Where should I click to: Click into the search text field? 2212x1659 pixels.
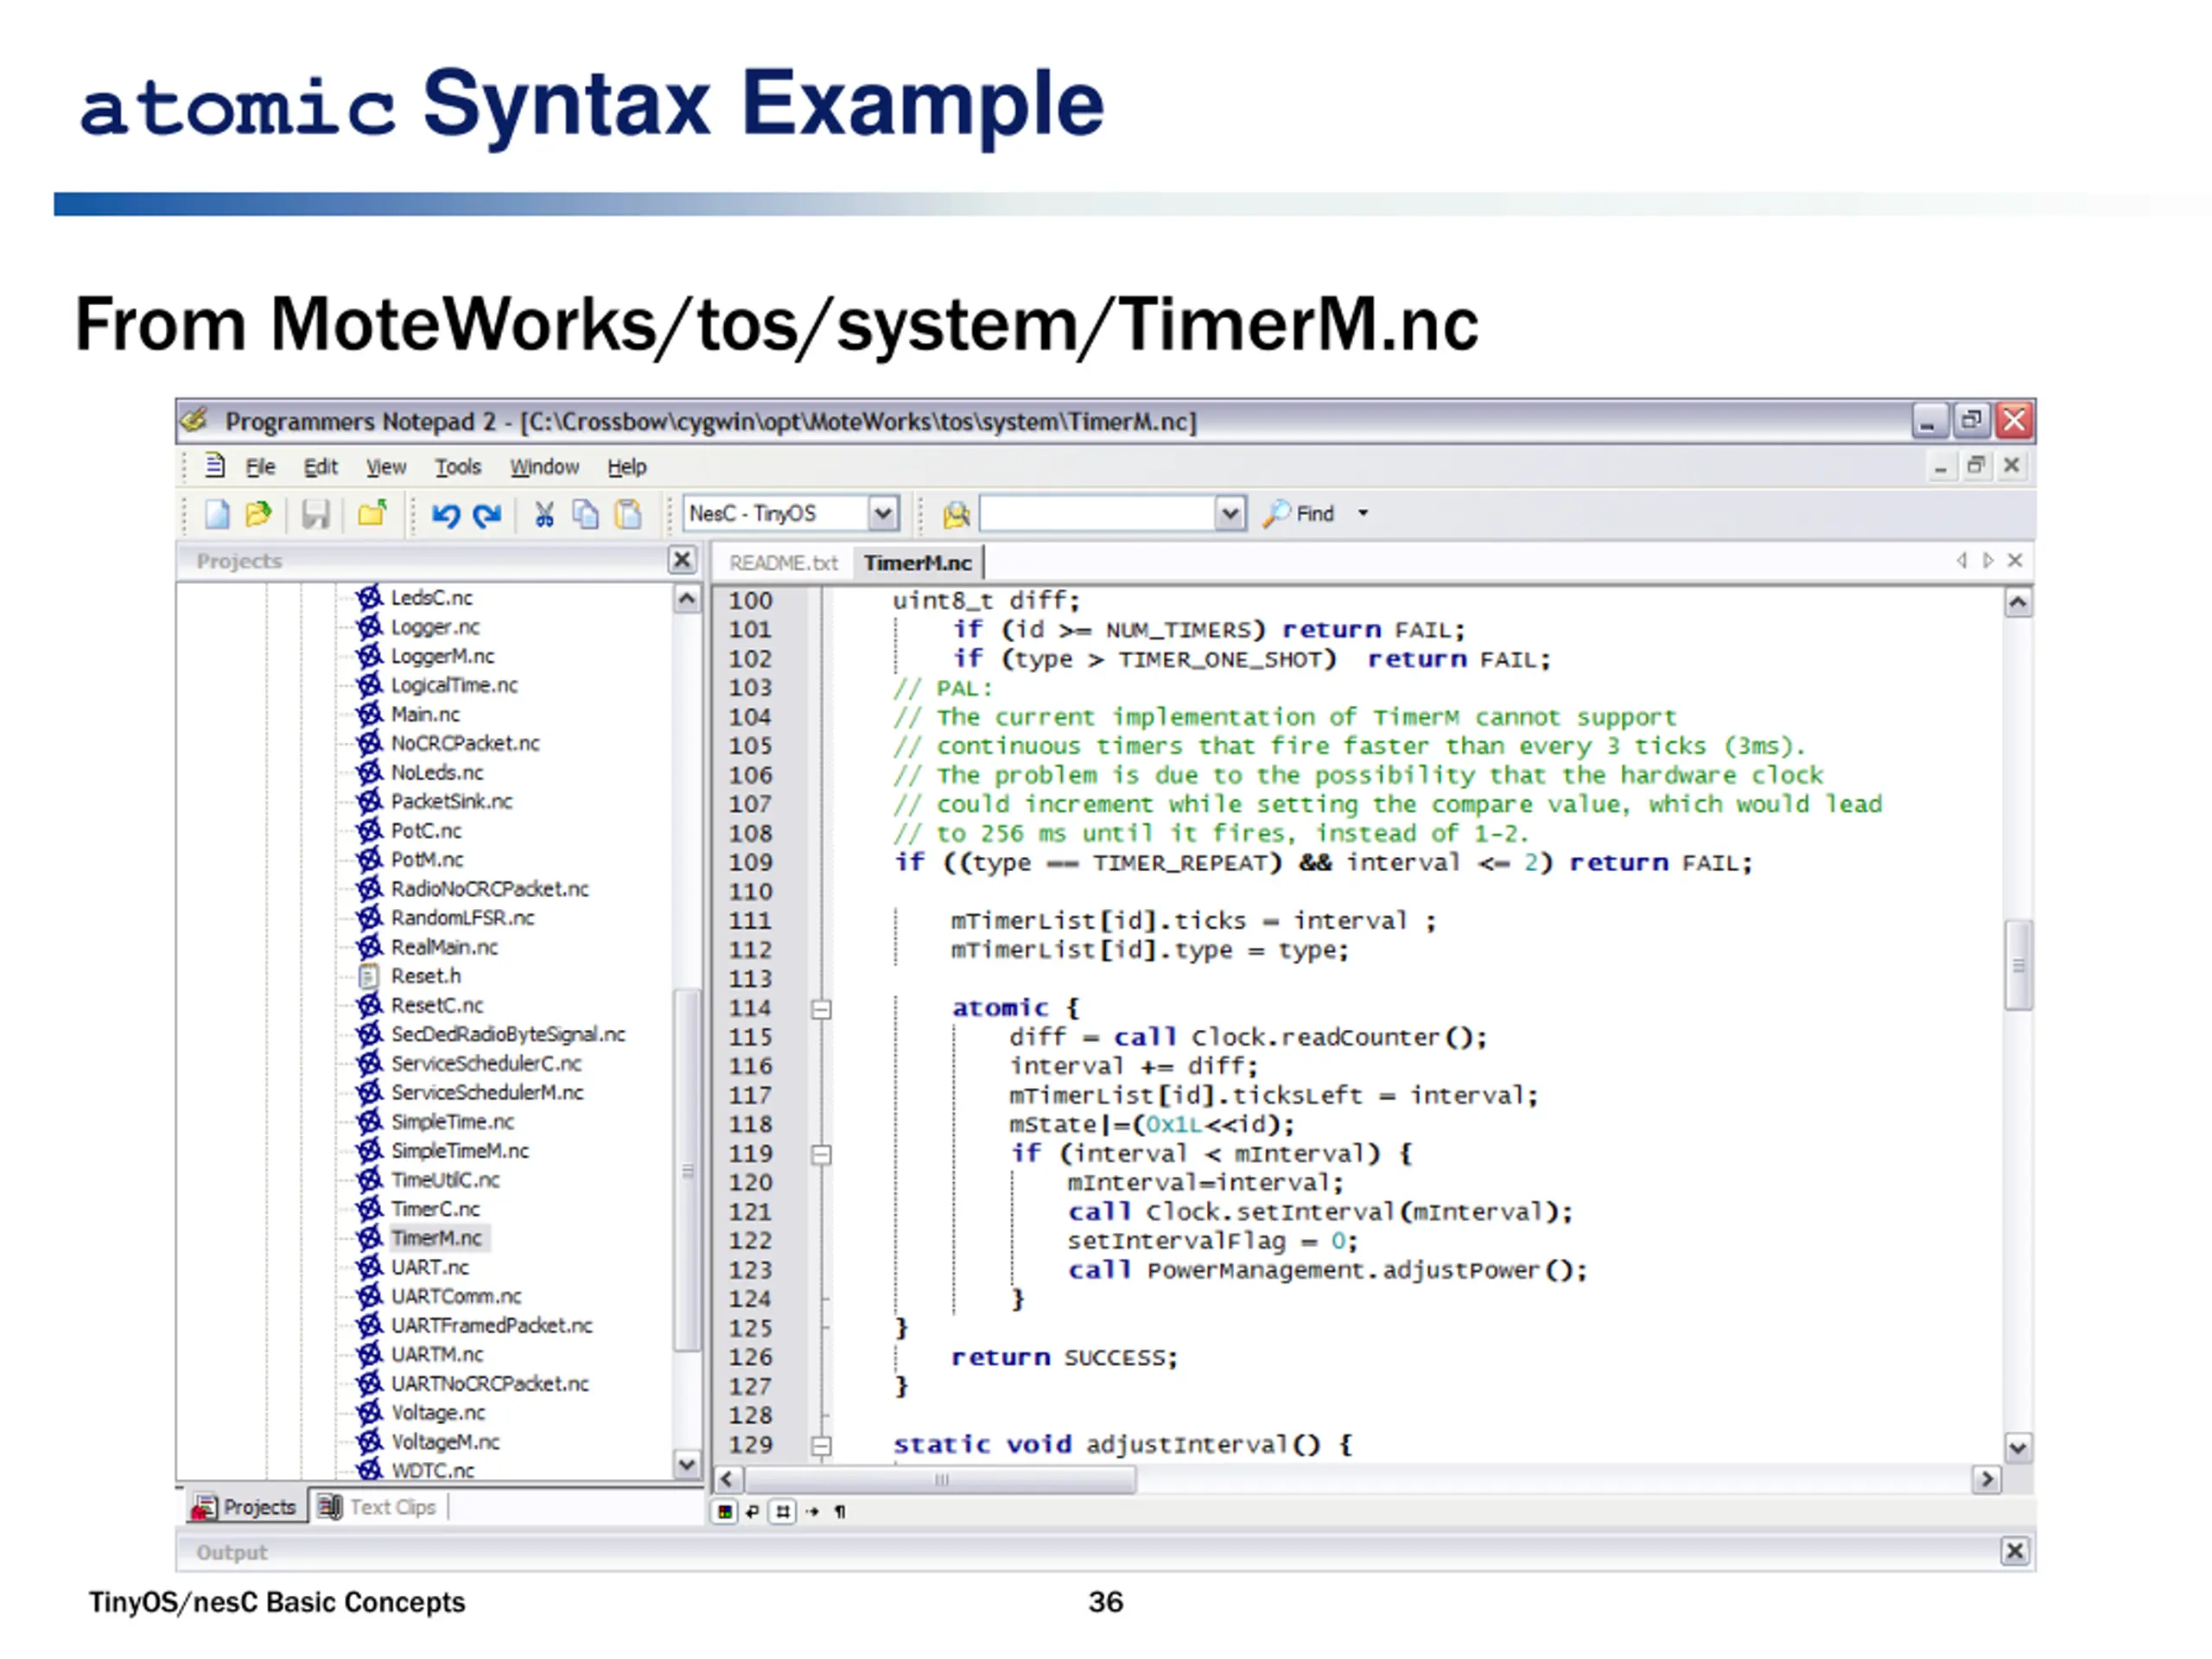click(1098, 514)
